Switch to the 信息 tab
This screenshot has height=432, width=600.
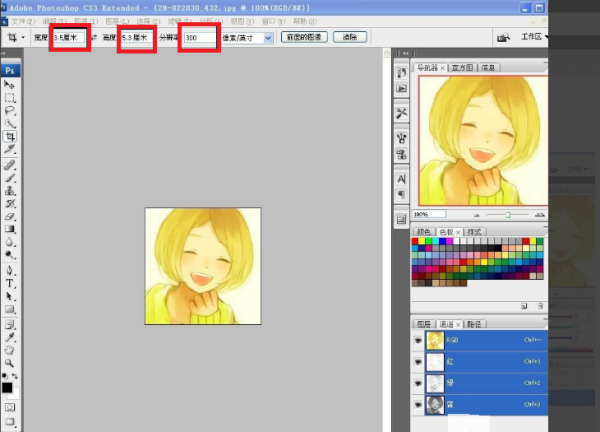(x=489, y=68)
